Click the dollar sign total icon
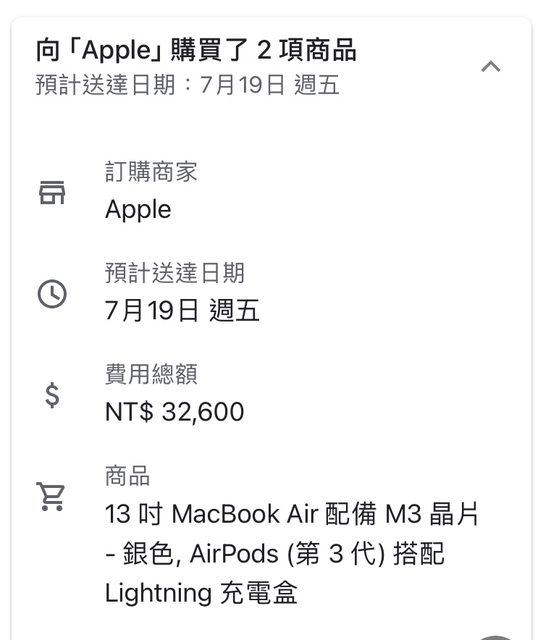Screen dimensions: 543x640 [x=52, y=395]
